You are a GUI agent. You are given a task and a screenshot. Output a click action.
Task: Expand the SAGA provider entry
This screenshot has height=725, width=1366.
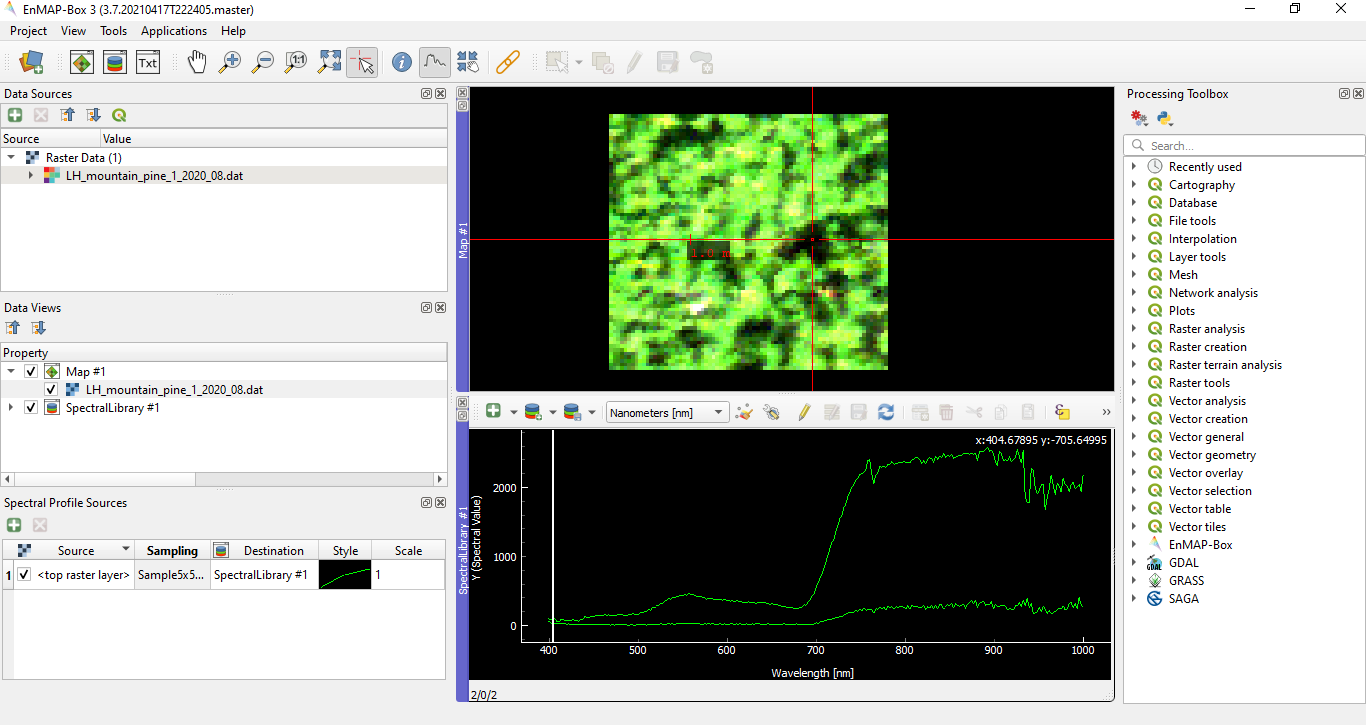(x=1133, y=598)
